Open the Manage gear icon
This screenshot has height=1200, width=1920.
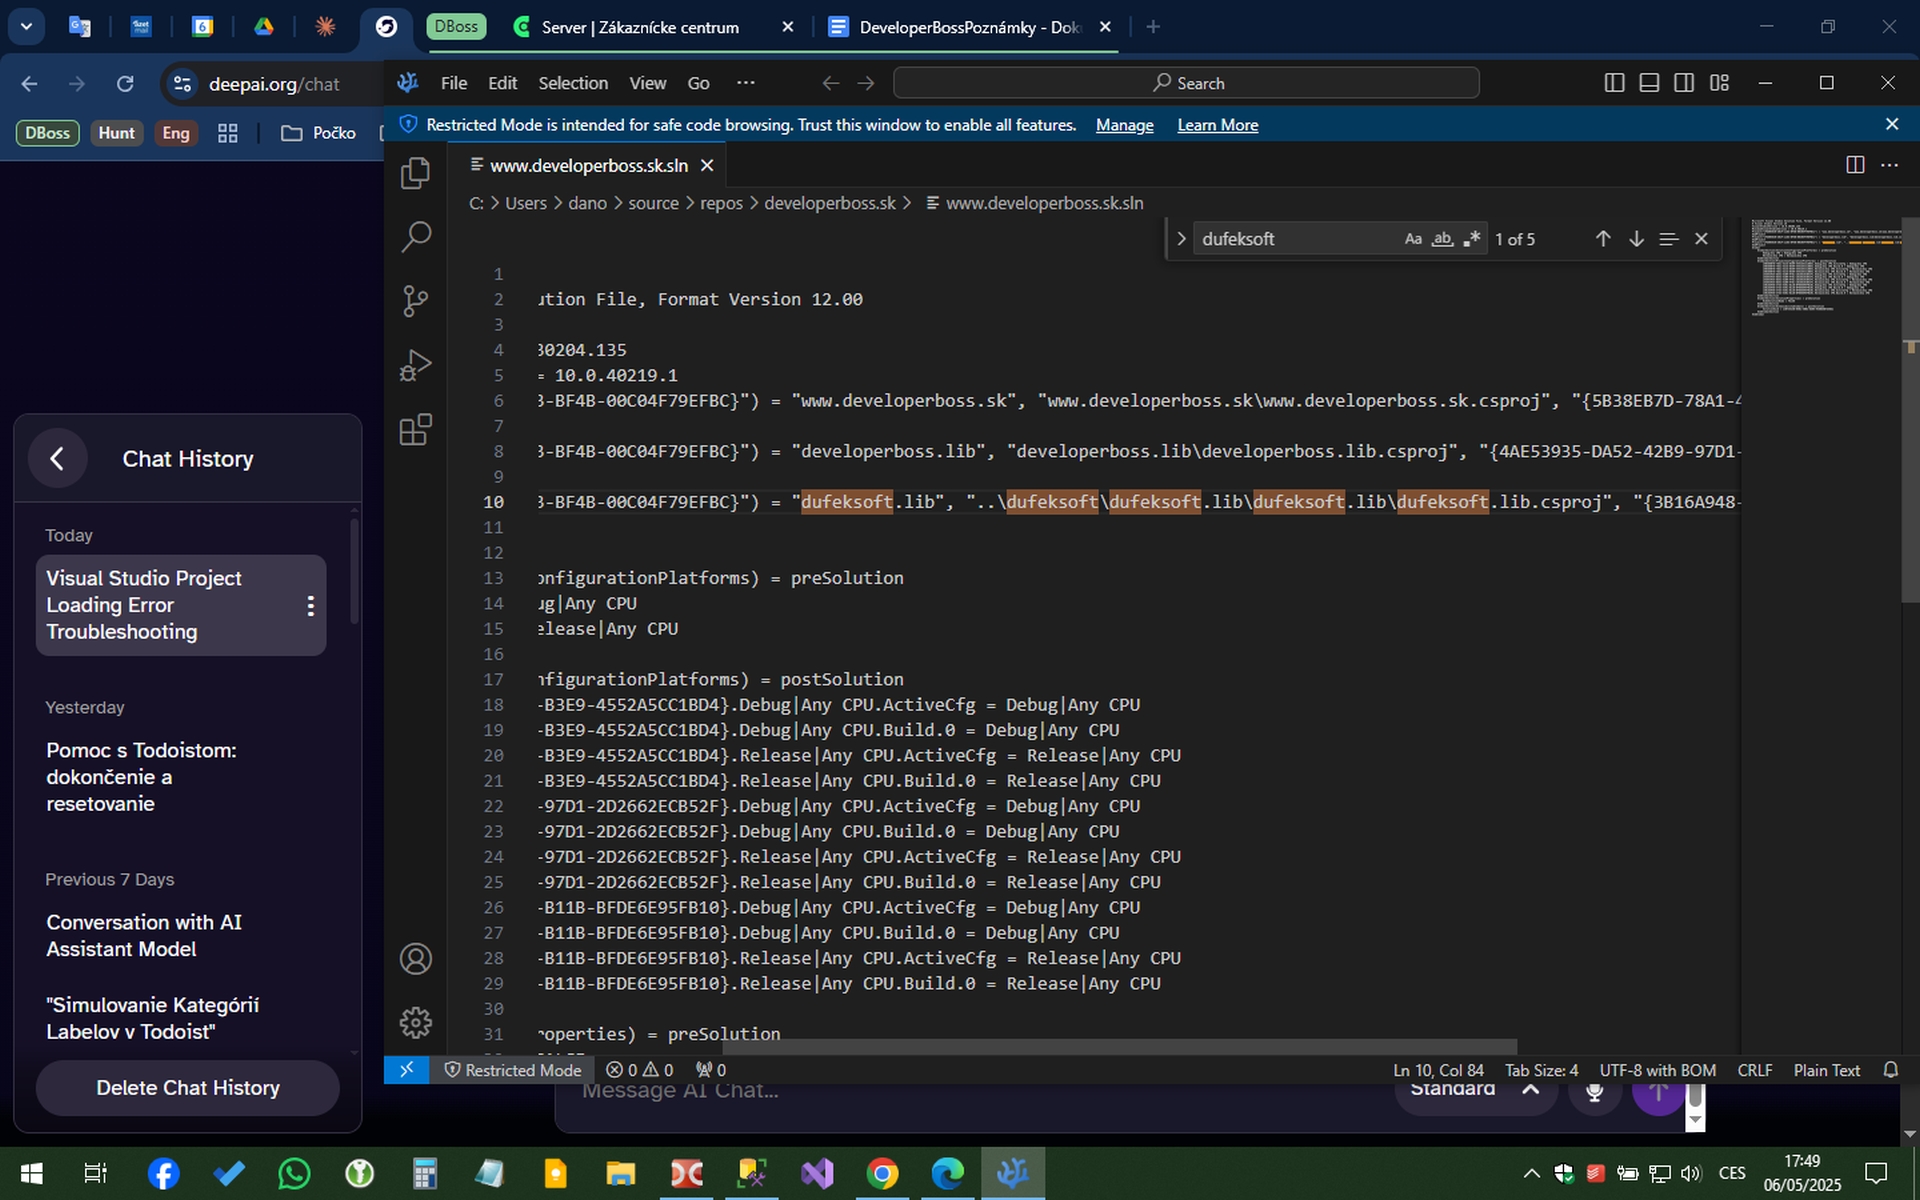pos(415,1022)
